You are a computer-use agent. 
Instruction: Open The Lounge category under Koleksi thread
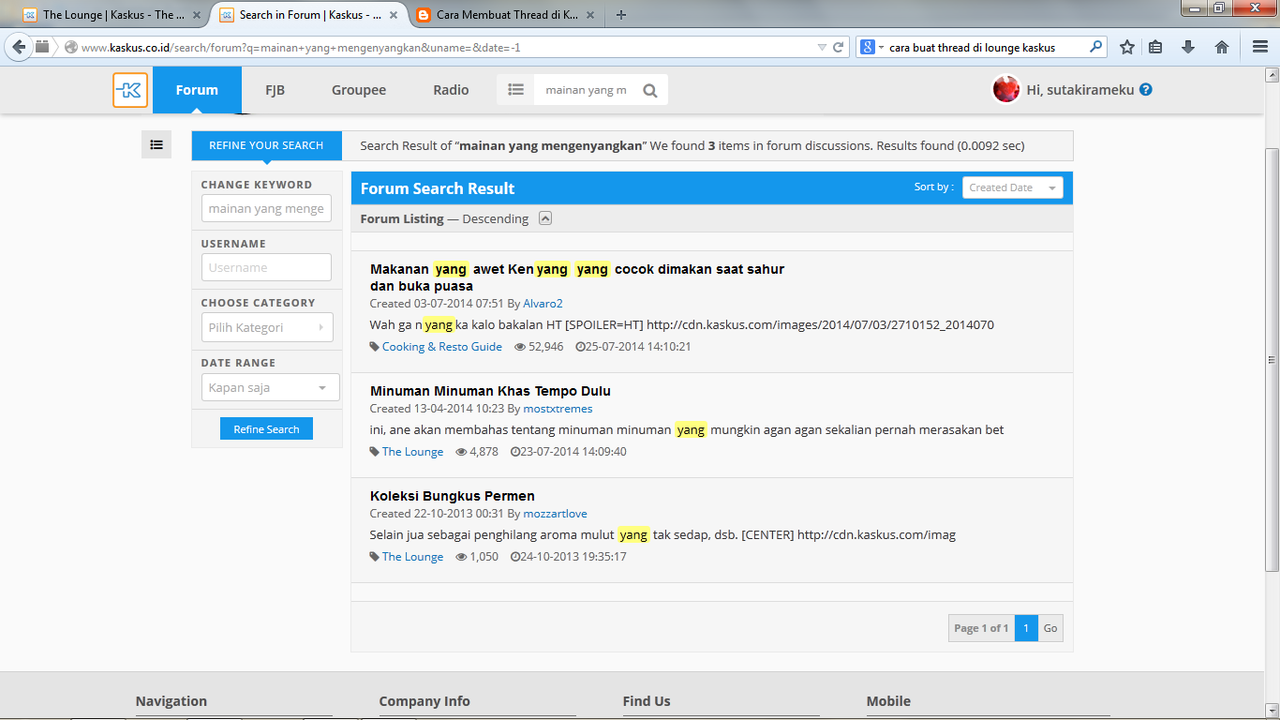point(412,557)
